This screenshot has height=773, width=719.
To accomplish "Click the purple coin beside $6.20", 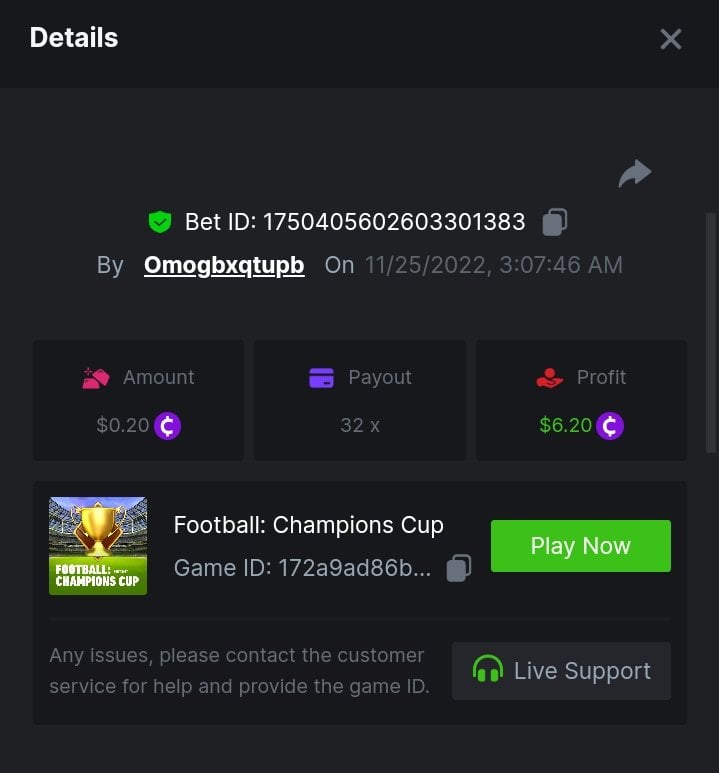I will coord(610,426).
